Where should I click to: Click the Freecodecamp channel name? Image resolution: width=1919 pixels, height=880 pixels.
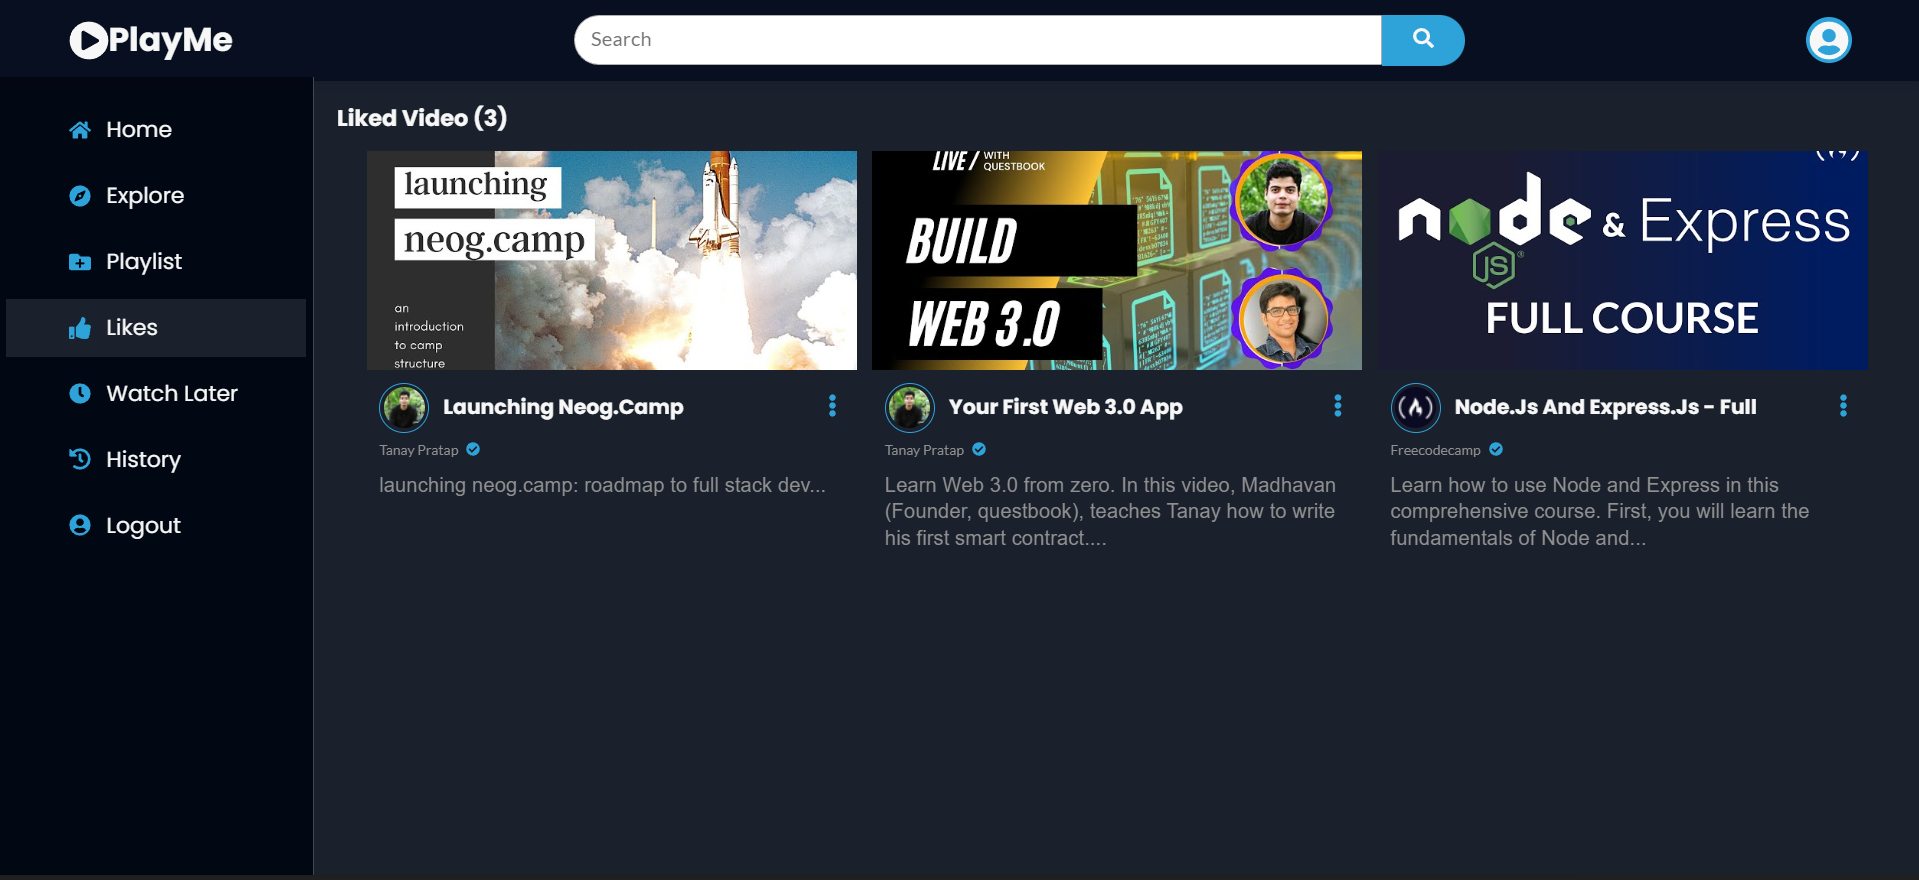pyautogui.click(x=1435, y=450)
